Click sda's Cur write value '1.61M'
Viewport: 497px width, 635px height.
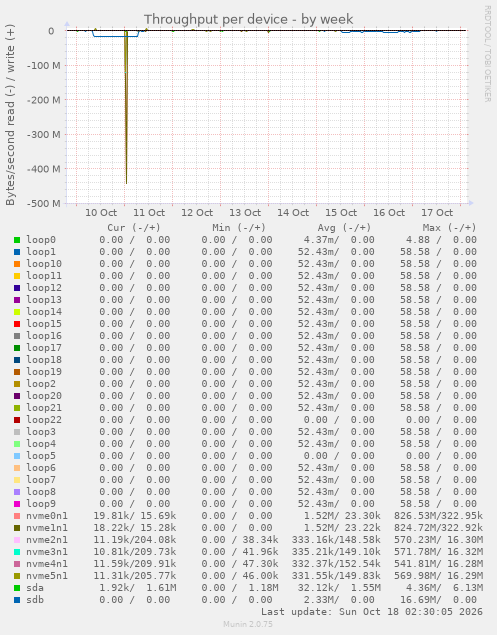tap(161, 588)
